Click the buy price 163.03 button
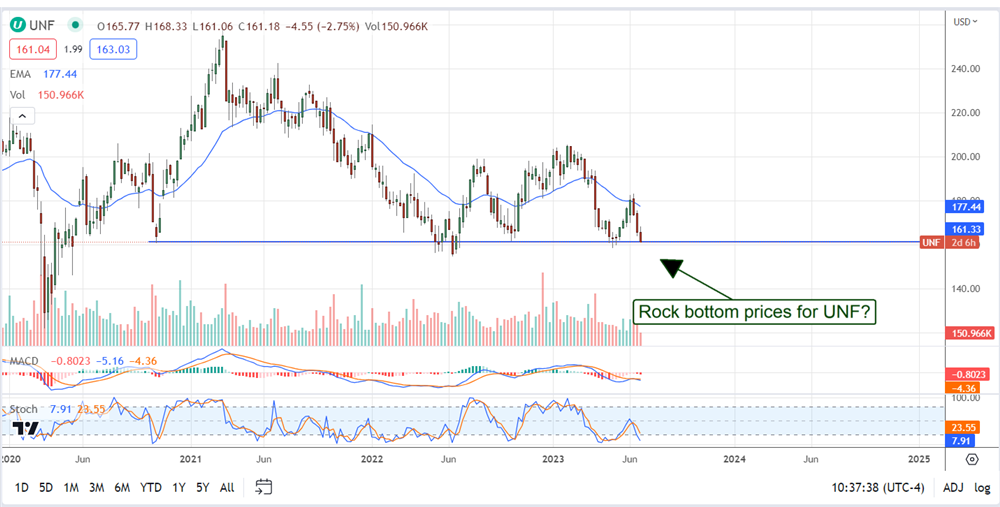 coord(113,48)
